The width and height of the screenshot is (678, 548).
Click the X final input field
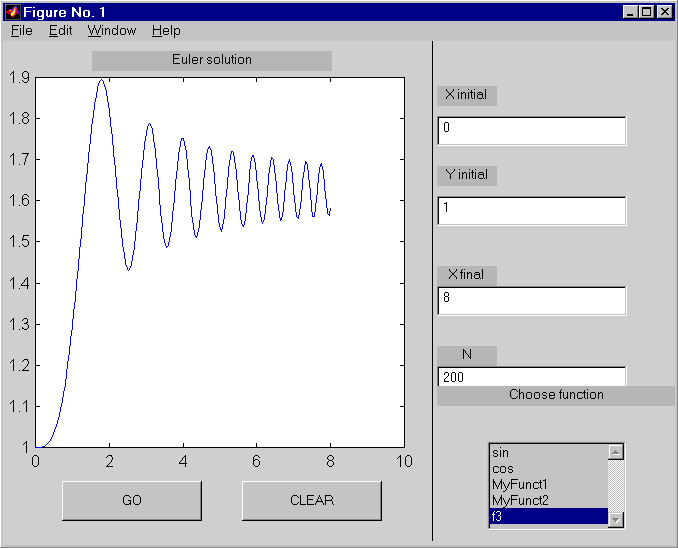(x=531, y=301)
